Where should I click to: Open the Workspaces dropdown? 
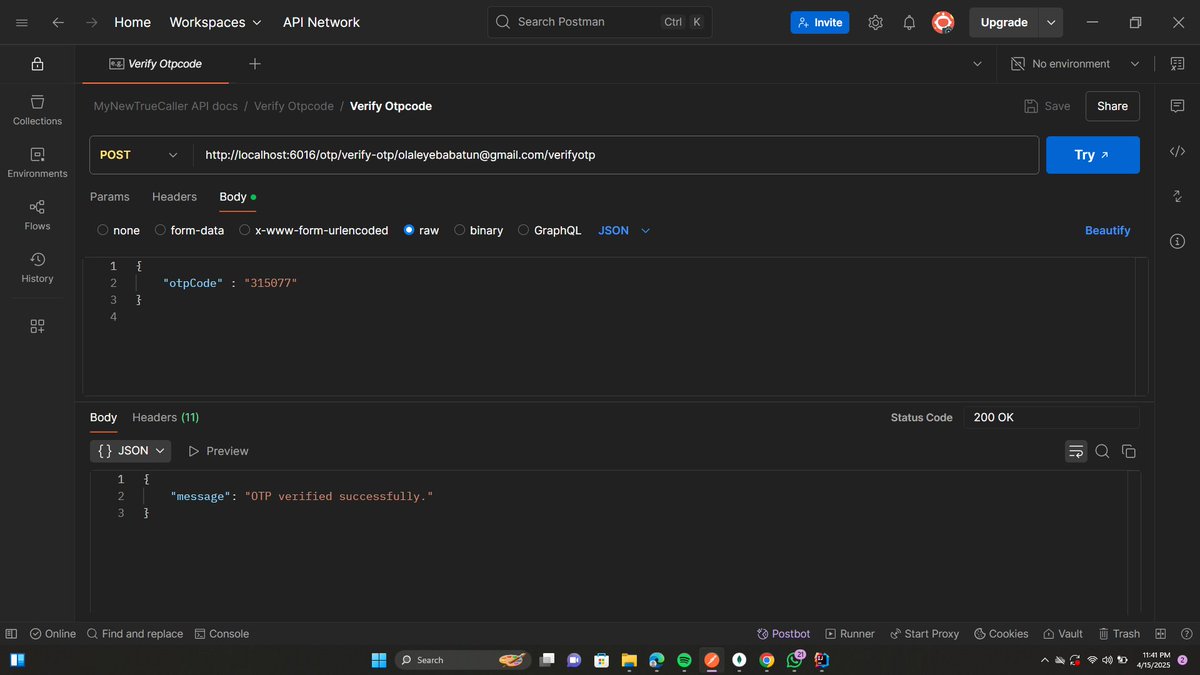(x=216, y=22)
